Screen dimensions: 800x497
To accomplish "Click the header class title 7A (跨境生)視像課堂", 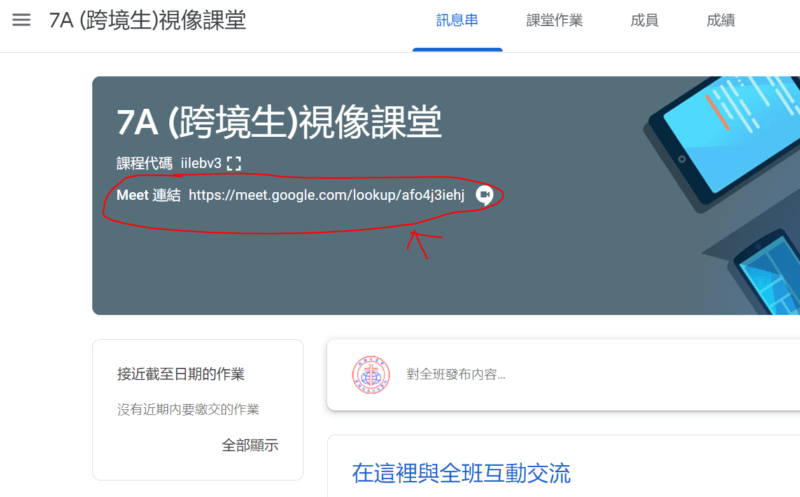I will [147, 20].
